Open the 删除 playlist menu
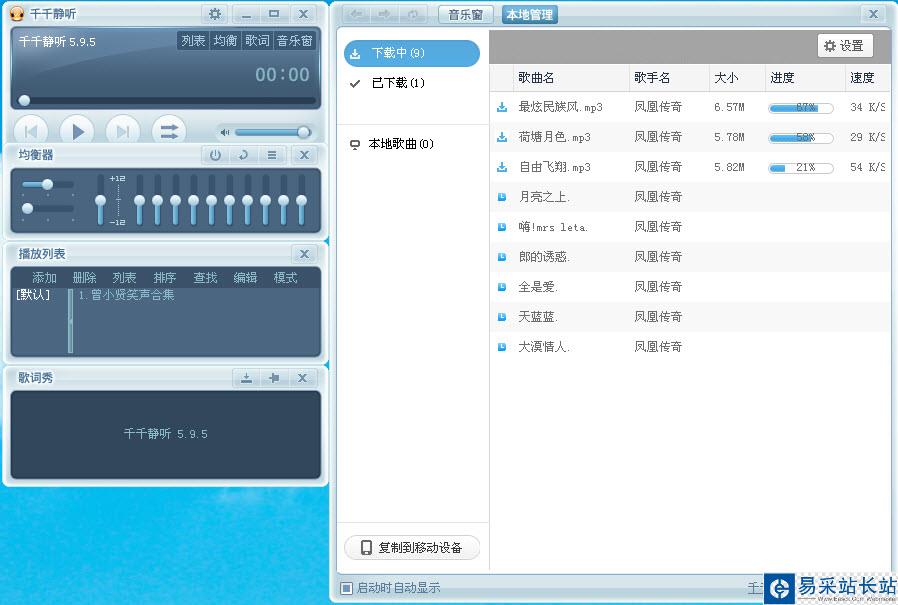898x605 pixels. pos(84,278)
